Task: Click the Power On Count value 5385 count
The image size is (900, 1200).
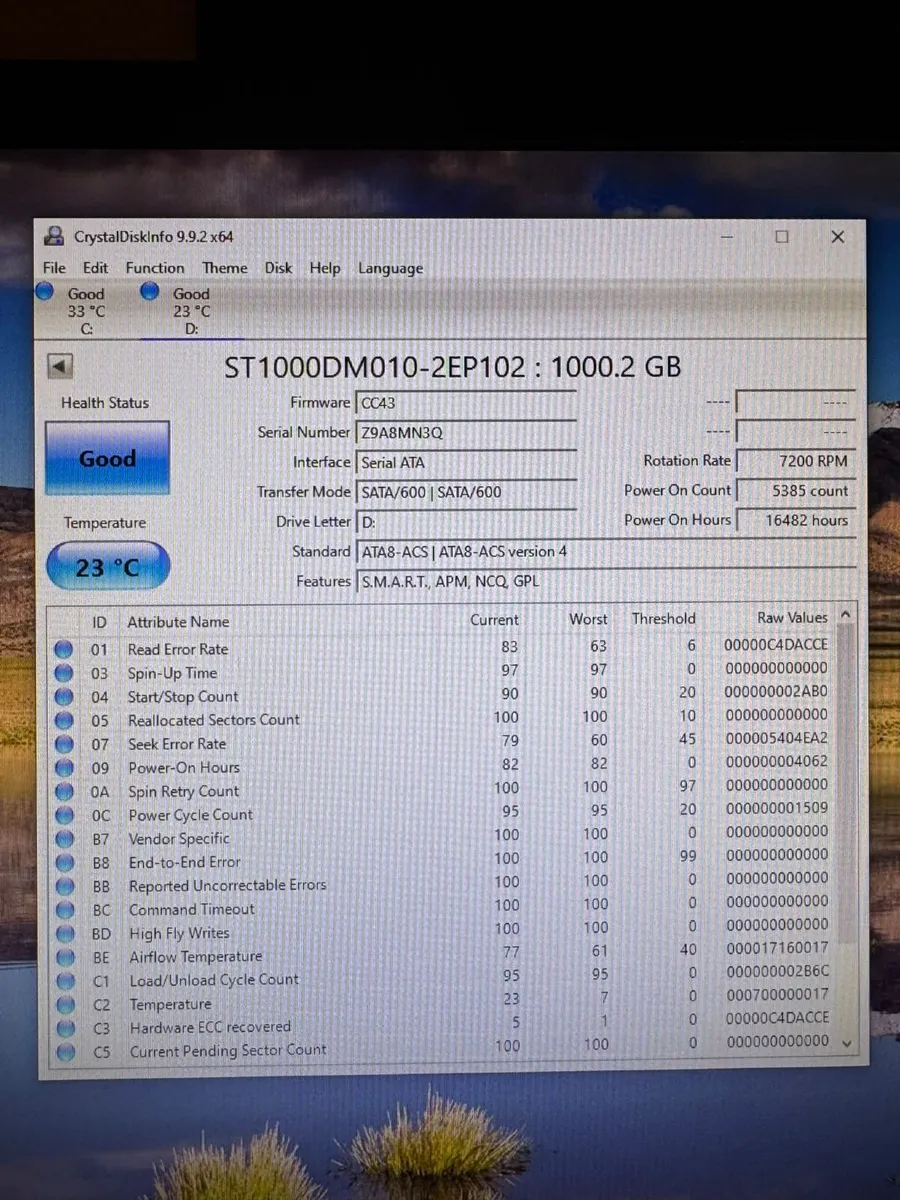Action: [795, 491]
